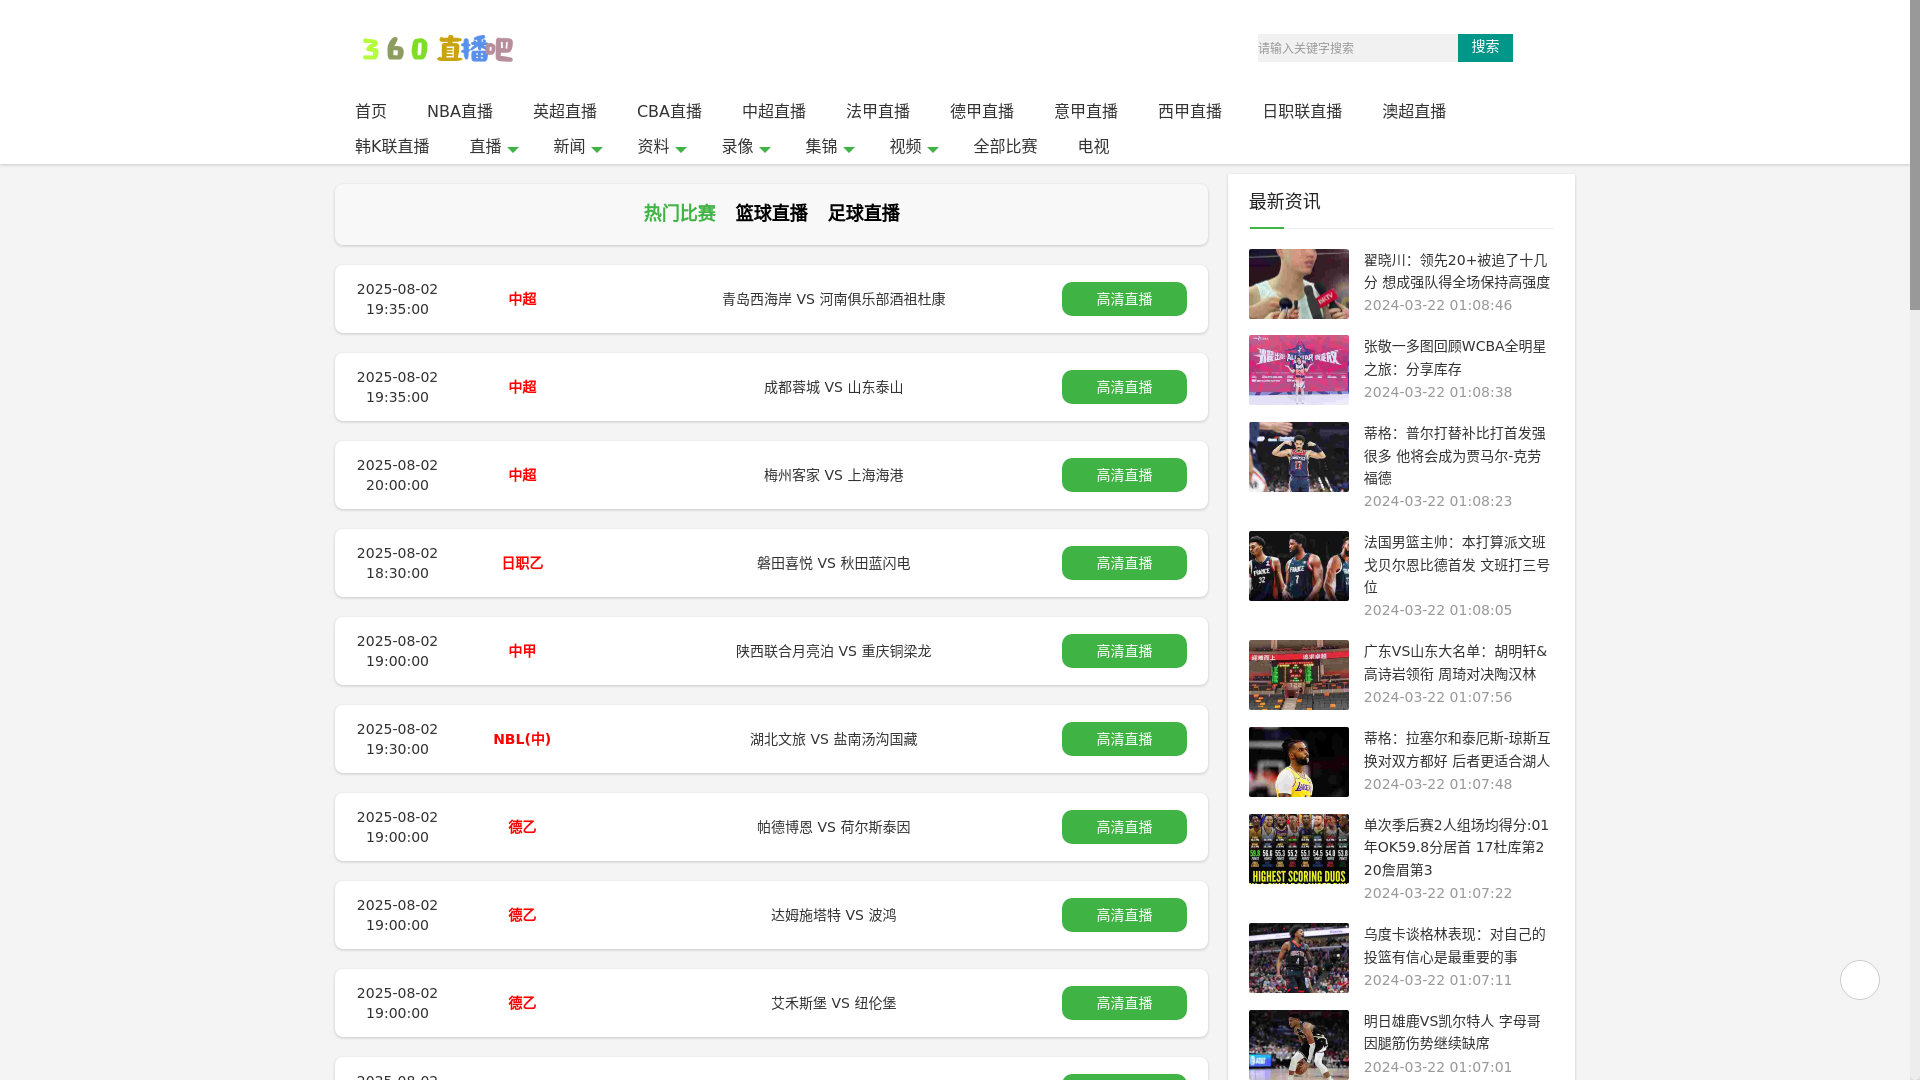Click 高清直播 for 成都蓉城 VS 山东泰山
1920x1080 pixels.
(1124, 387)
